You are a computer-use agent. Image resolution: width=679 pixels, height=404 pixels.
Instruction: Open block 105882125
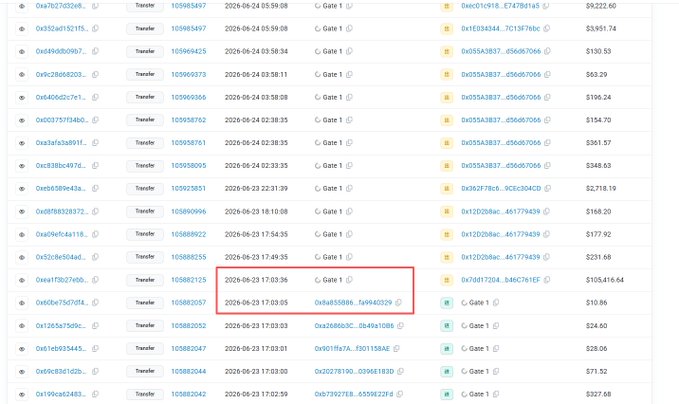[x=188, y=280]
